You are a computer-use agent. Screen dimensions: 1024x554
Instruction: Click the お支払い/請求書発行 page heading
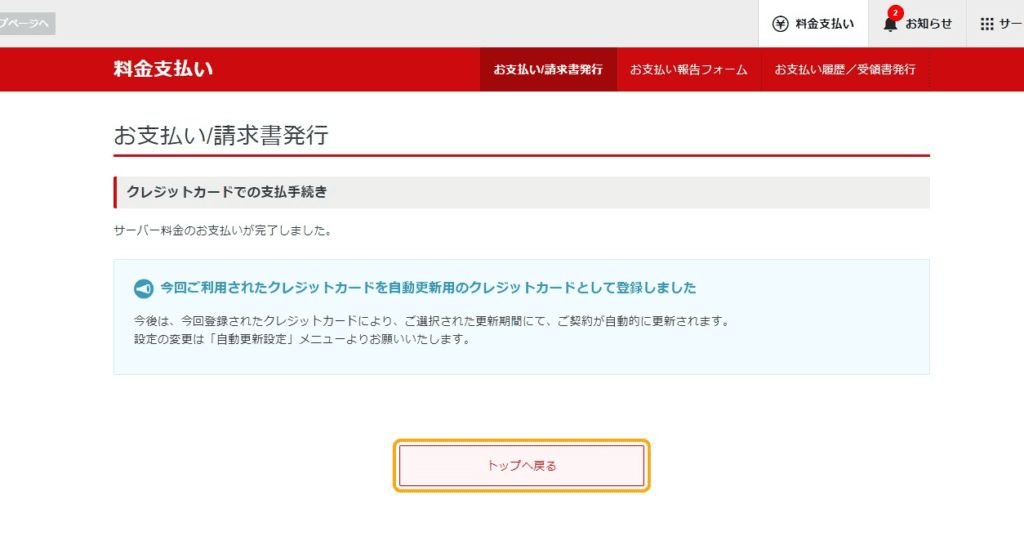(x=221, y=135)
